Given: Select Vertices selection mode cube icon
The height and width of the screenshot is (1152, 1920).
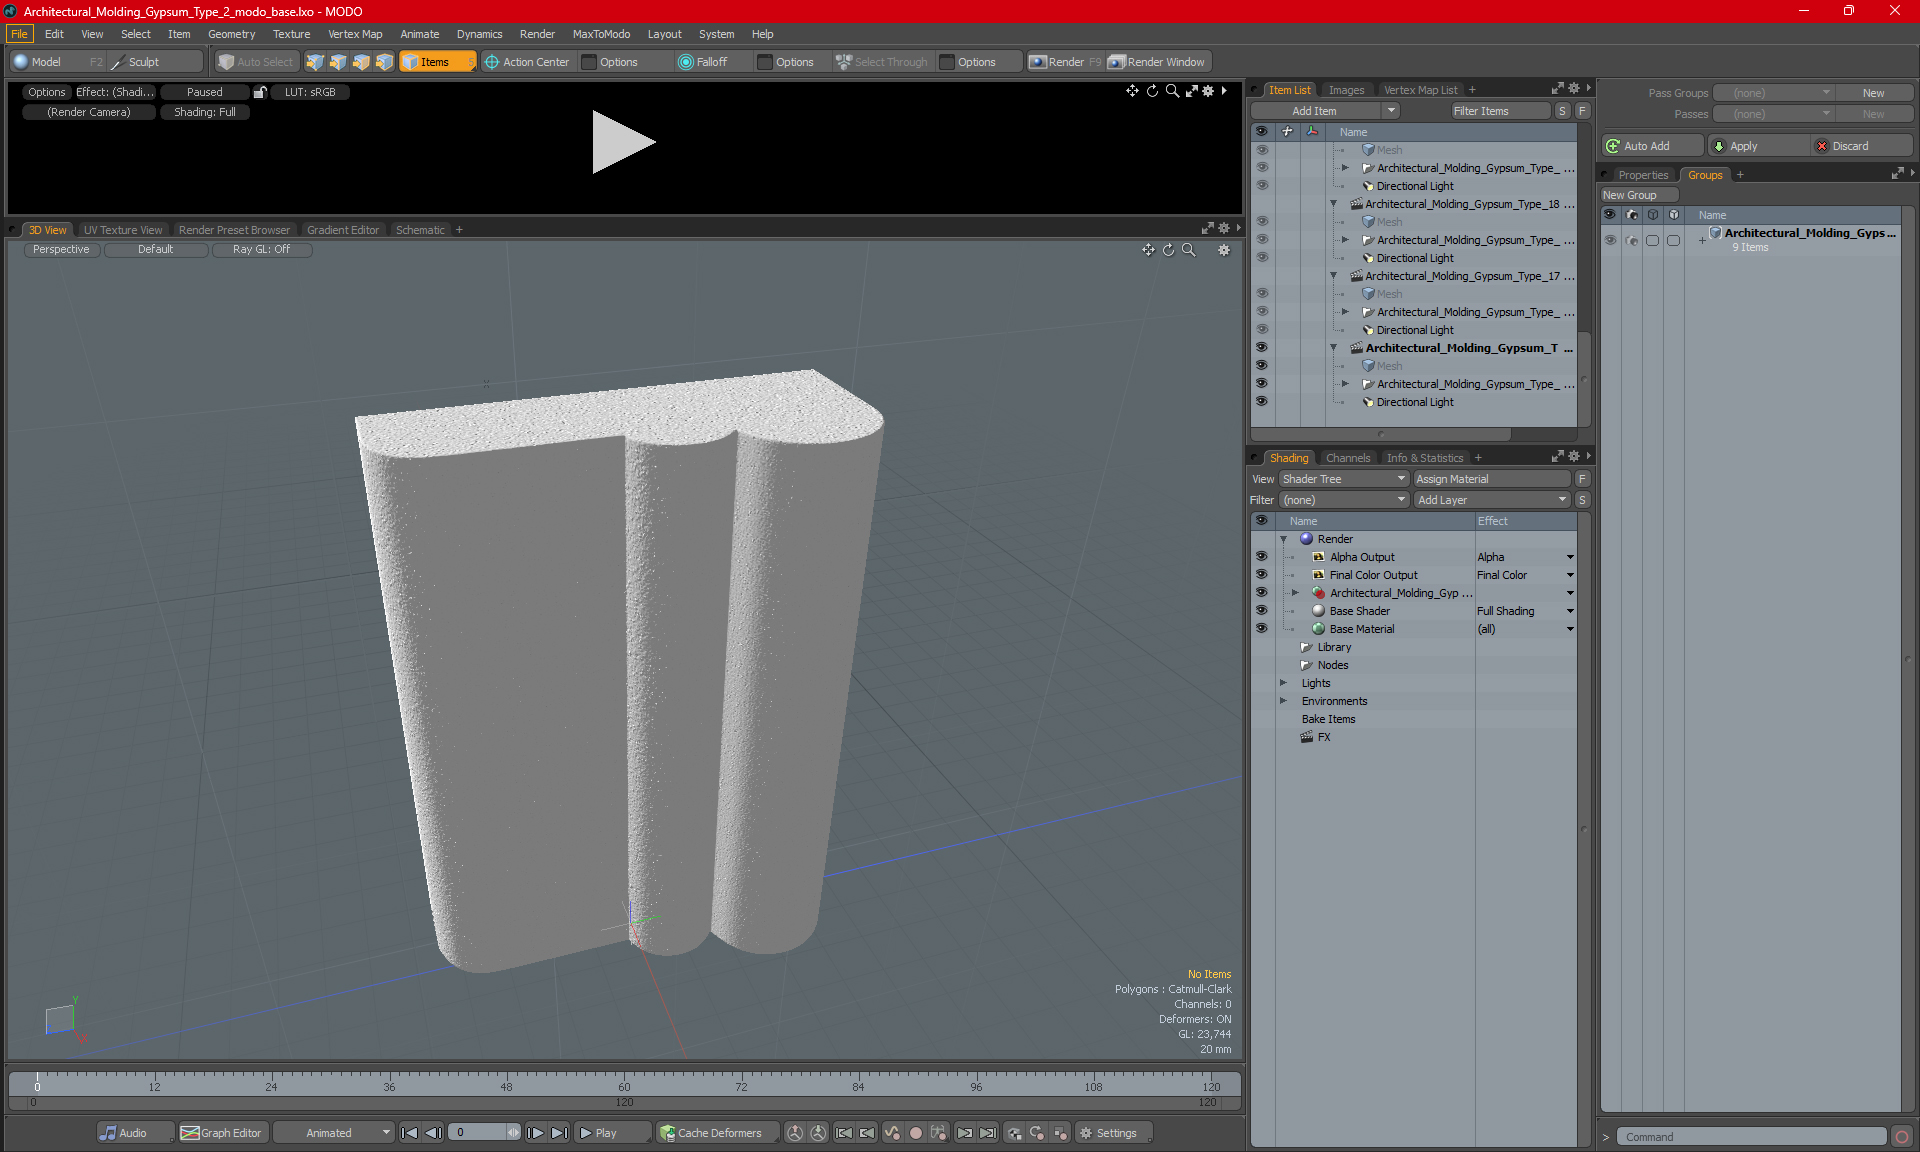Looking at the screenshot, I should (x=315, y=62).
